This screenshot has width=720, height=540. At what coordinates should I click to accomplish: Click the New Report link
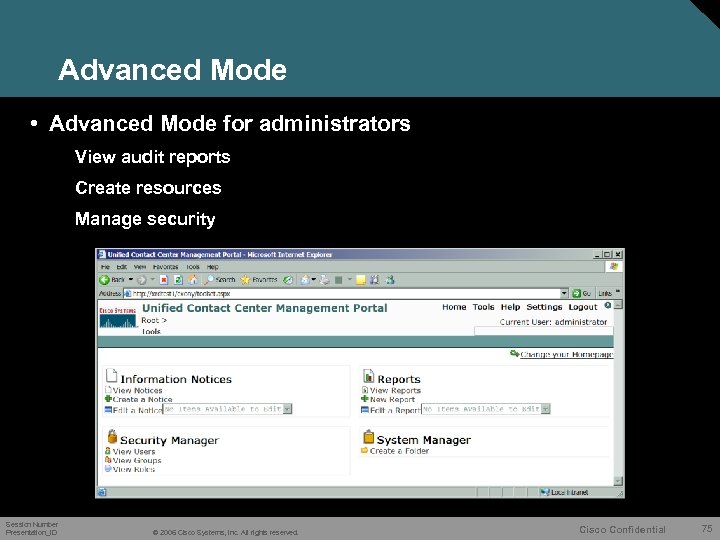tap(392, 399)
